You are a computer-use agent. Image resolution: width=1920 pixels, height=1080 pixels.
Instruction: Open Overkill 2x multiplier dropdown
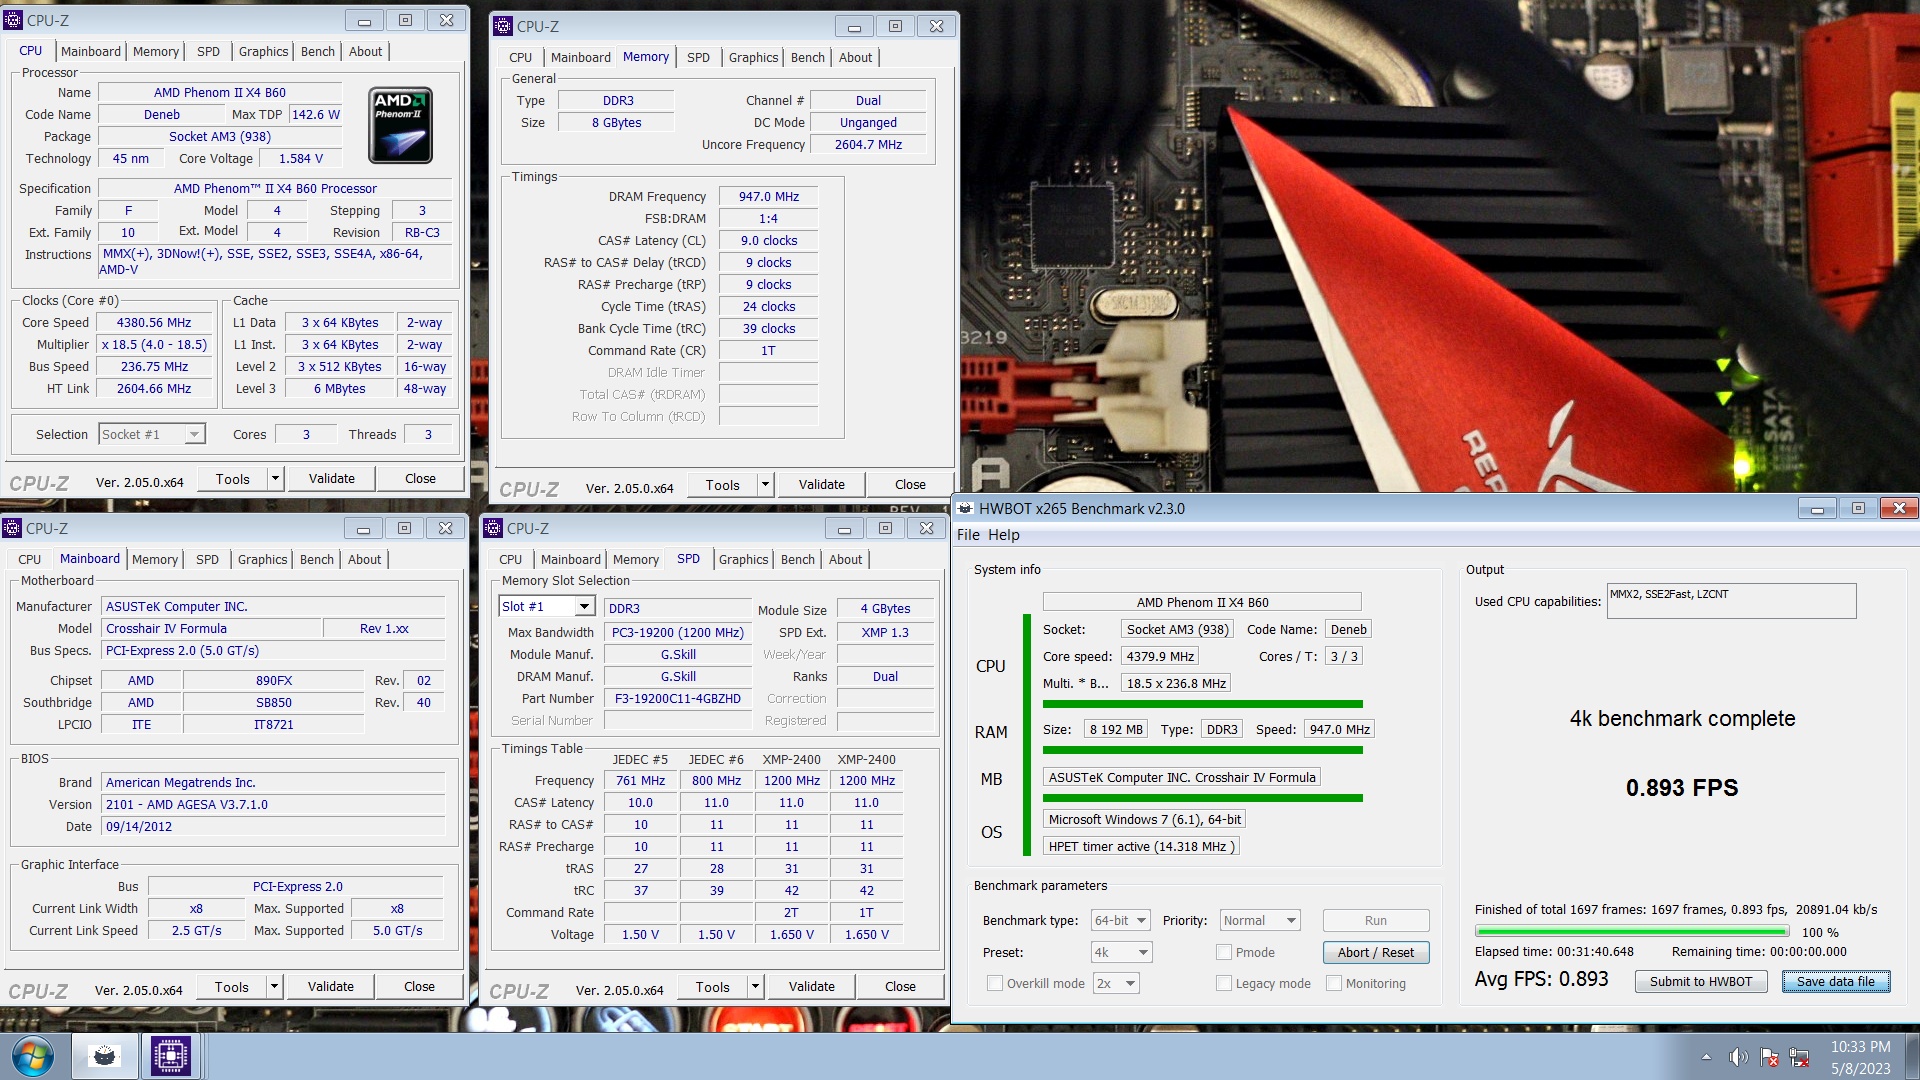[1116, 983]
